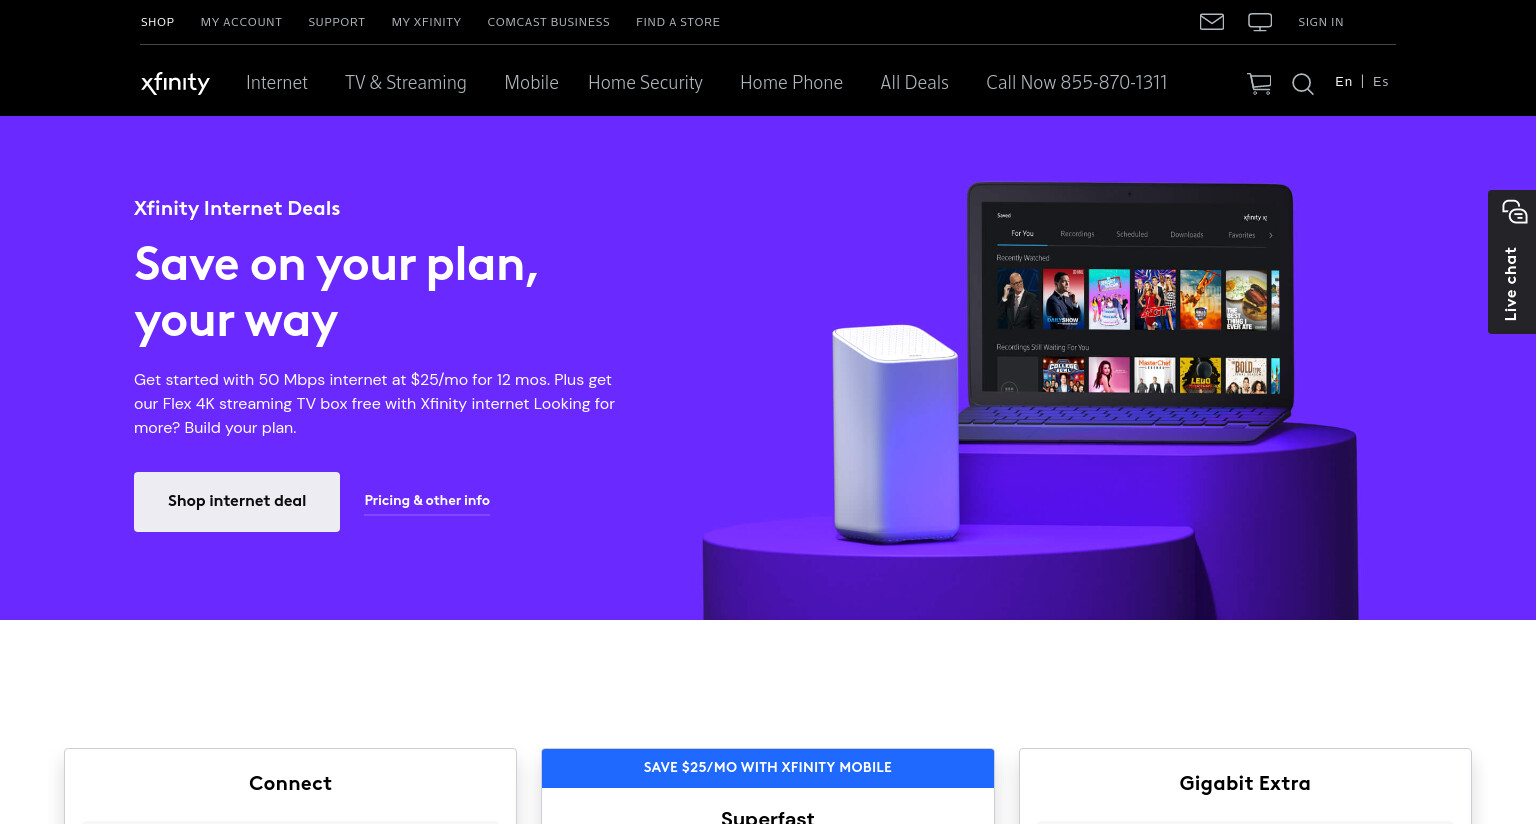
Task: Open the Home Security menu
Action: pyautogui.click(x=645, y=83)
